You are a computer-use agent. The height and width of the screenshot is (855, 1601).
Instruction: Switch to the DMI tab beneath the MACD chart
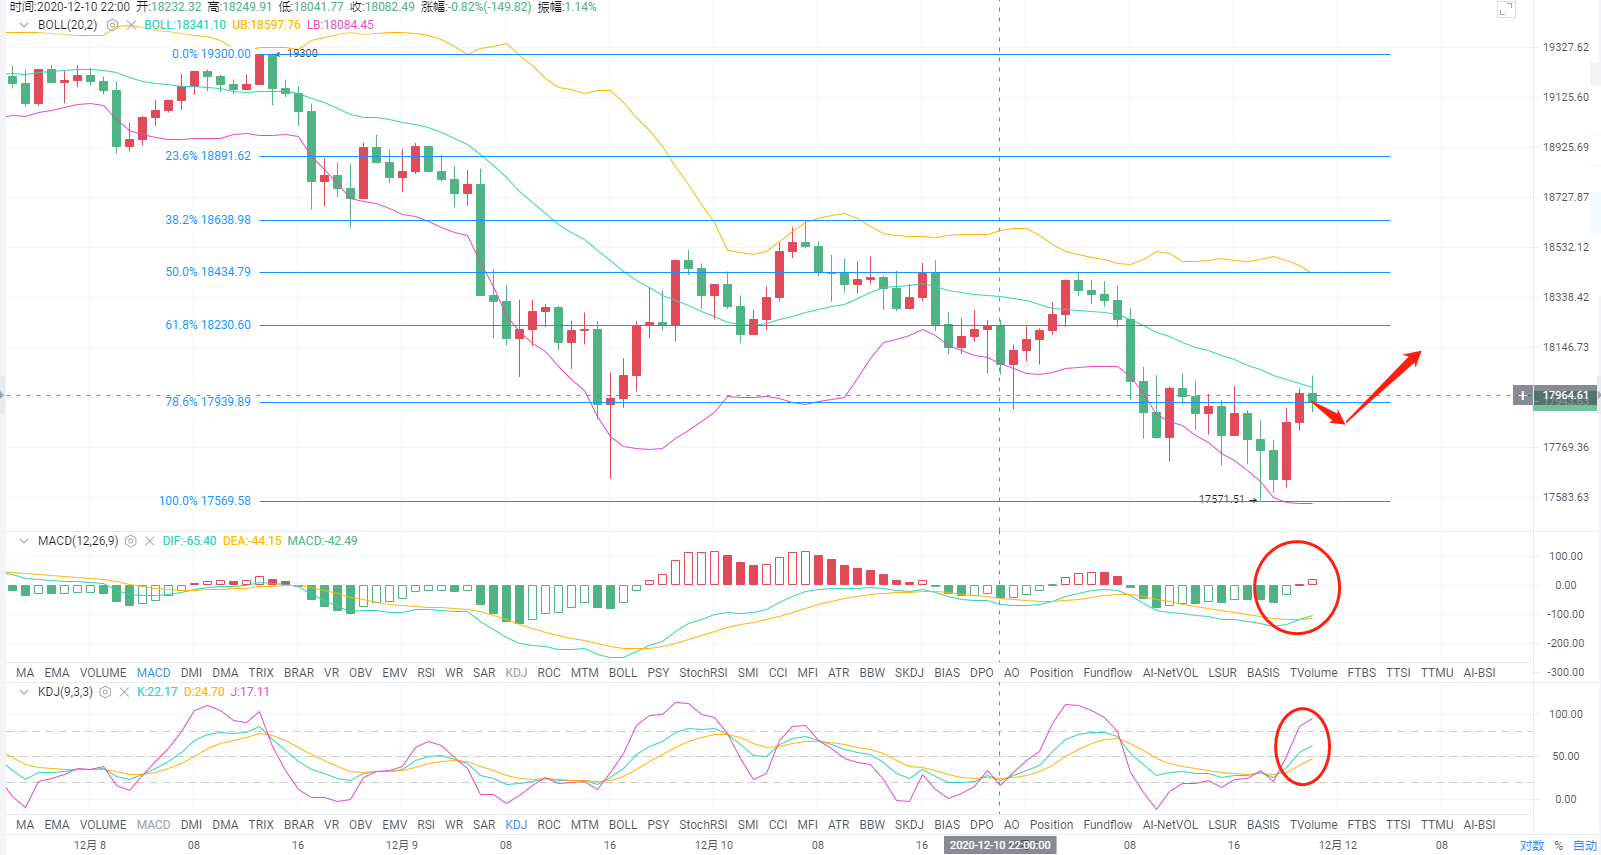192,673
